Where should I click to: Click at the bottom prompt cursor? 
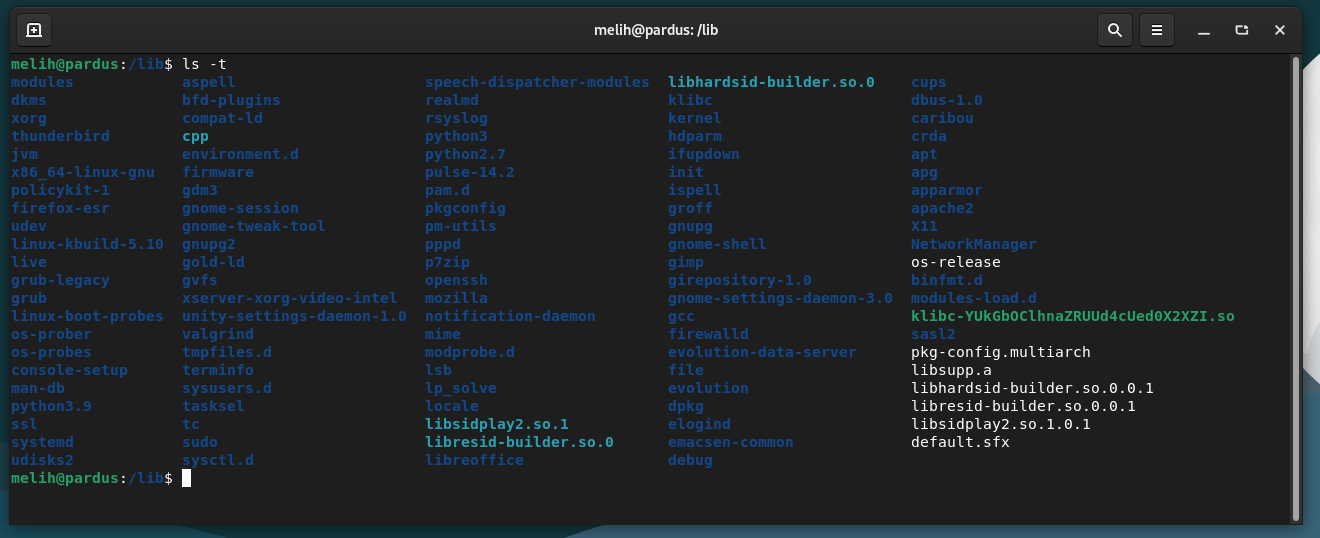click(186, 478)
